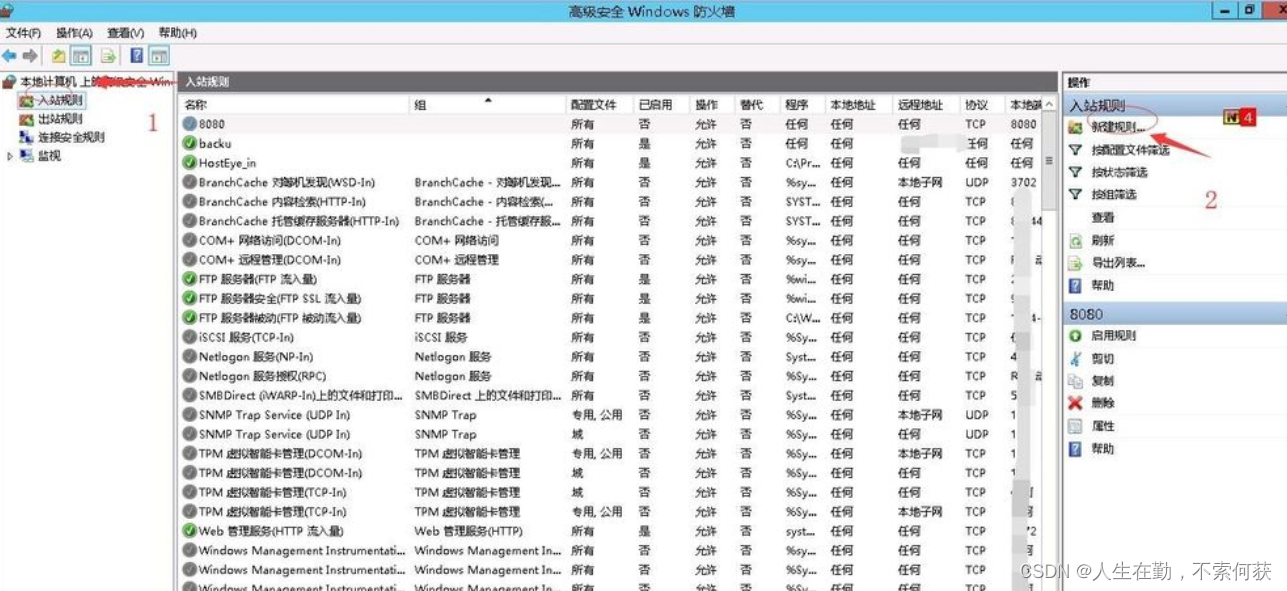Click the 启用规则 green icon under 8080

click(x=1075, y=336)
